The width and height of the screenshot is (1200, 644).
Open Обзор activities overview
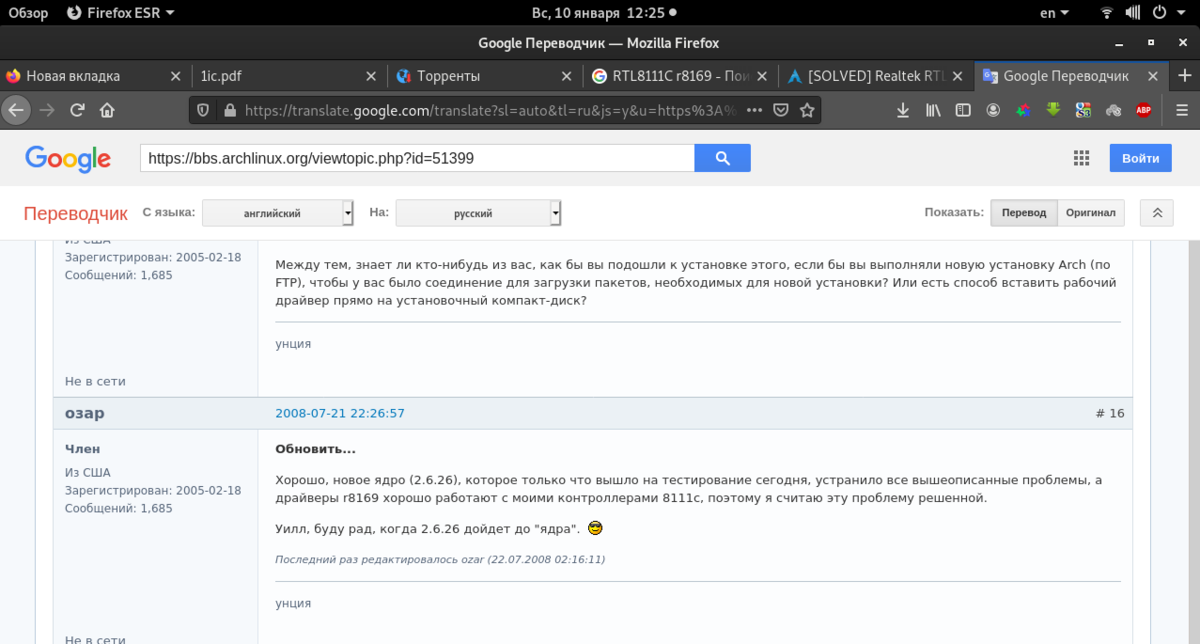pyautogui.click(x=29, y=13)
